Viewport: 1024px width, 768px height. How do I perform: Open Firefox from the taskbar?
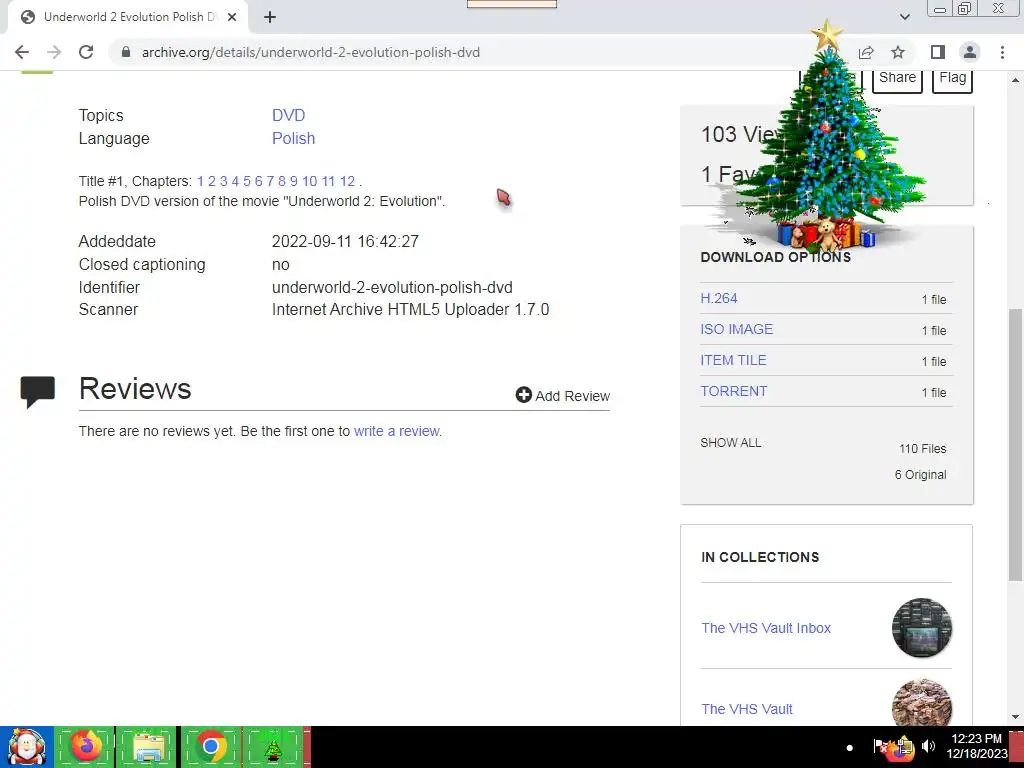click(85, 747)
